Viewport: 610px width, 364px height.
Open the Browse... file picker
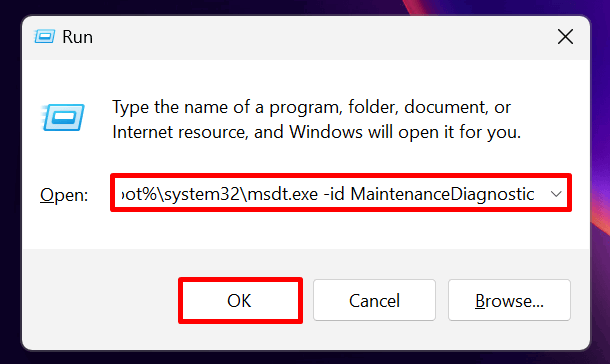click(x=509, y=300)
